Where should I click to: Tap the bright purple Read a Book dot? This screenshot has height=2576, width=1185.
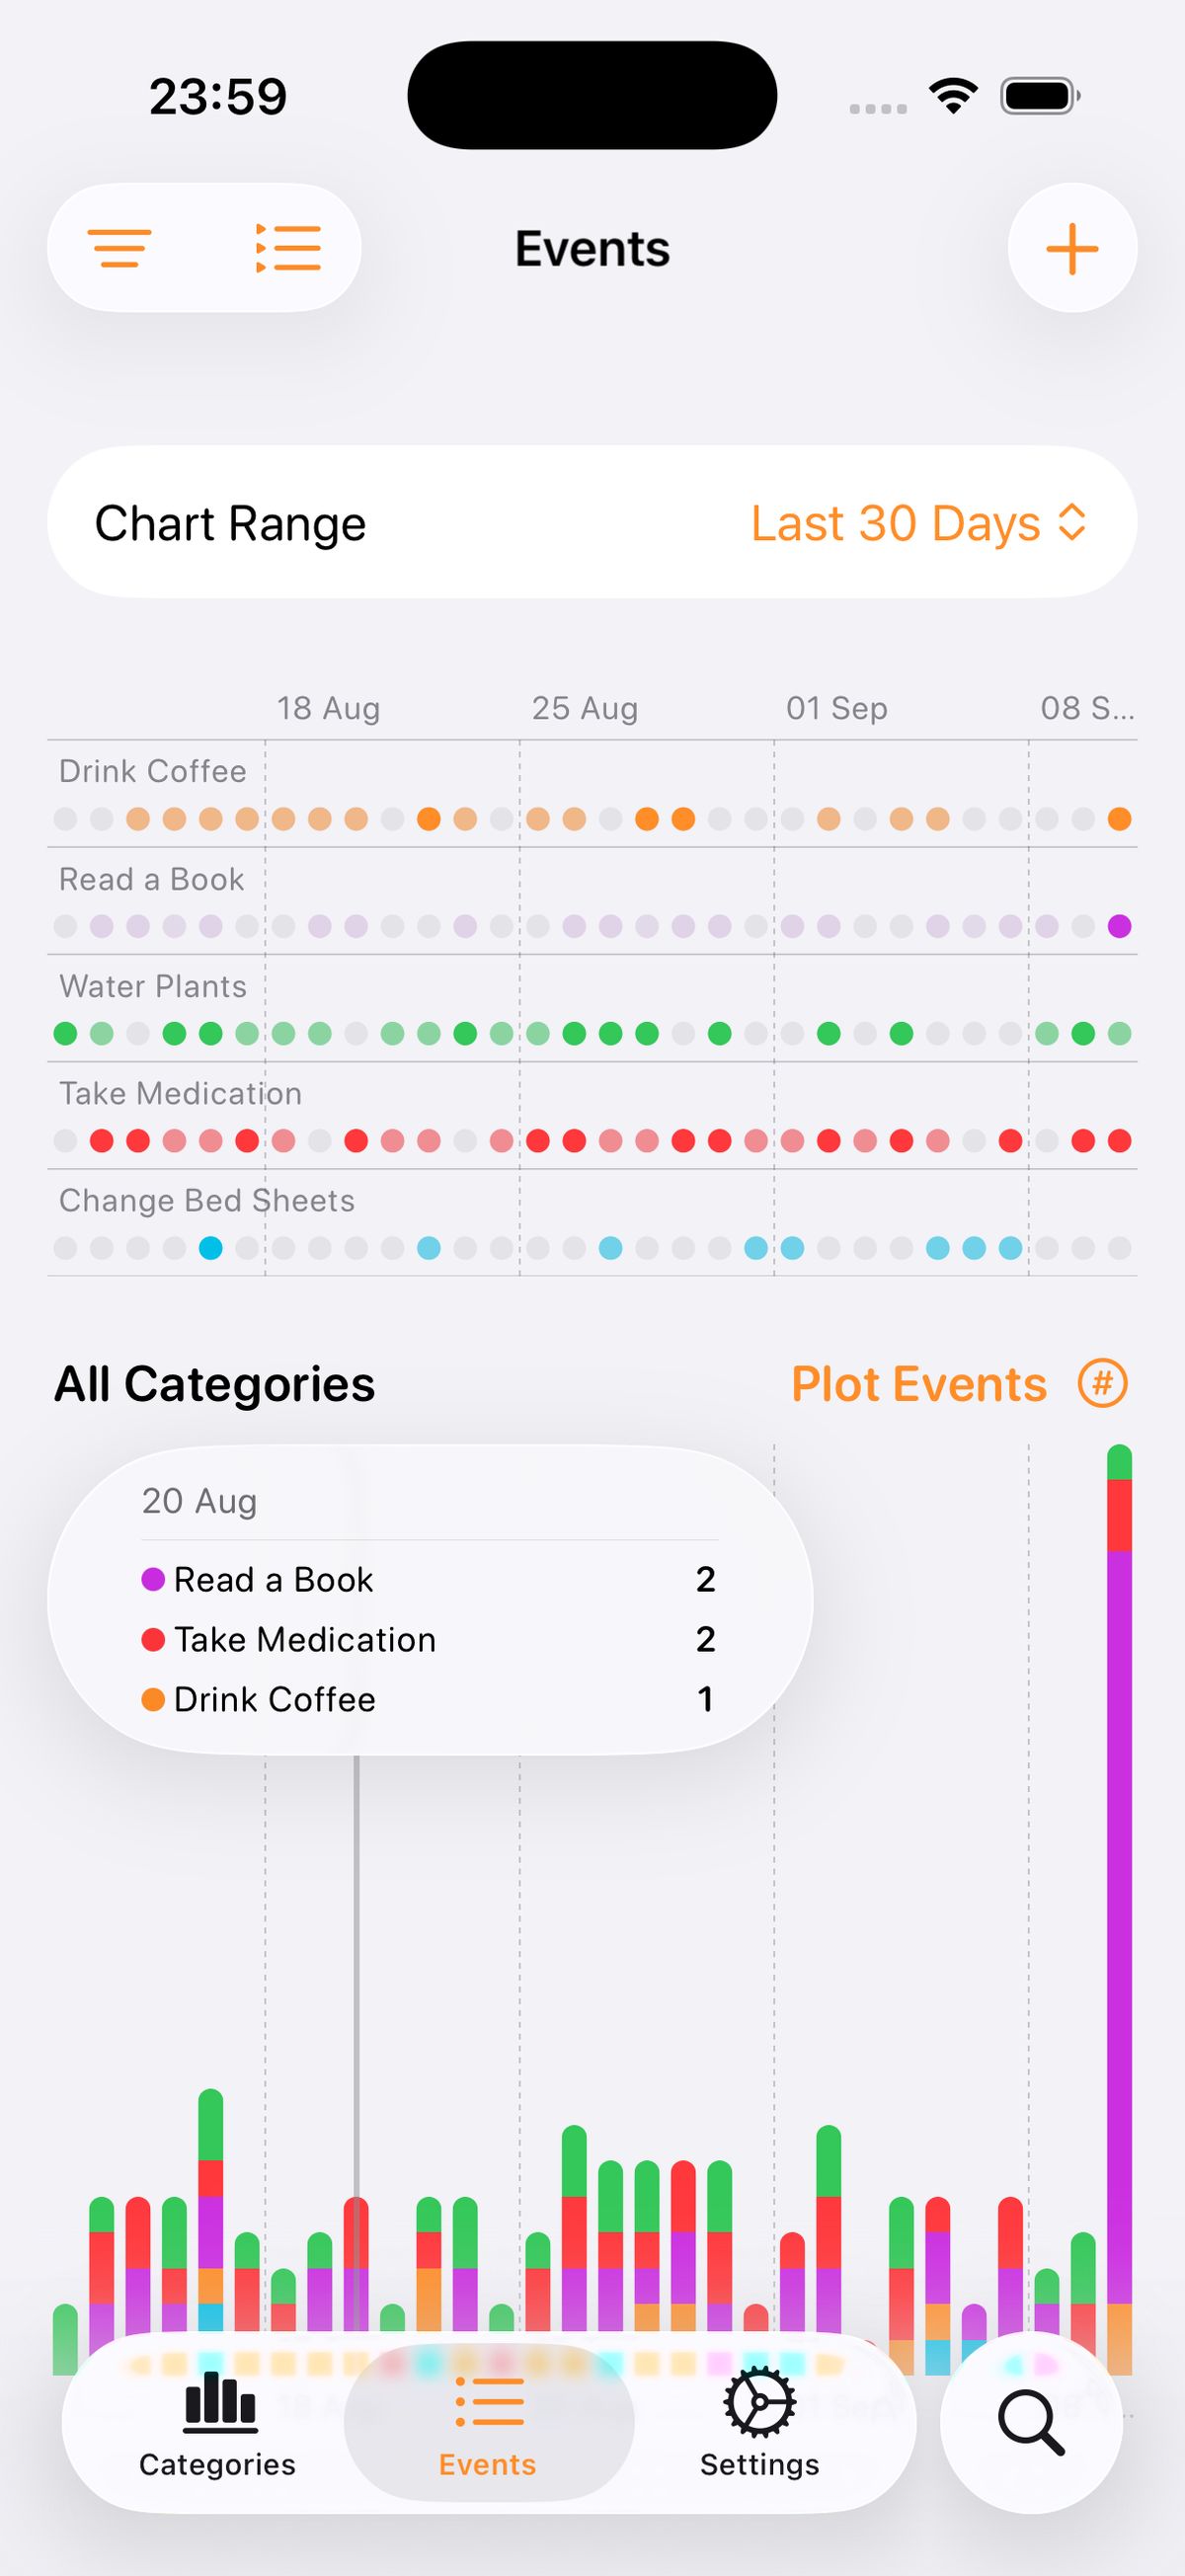click(x=1119, y=926)
